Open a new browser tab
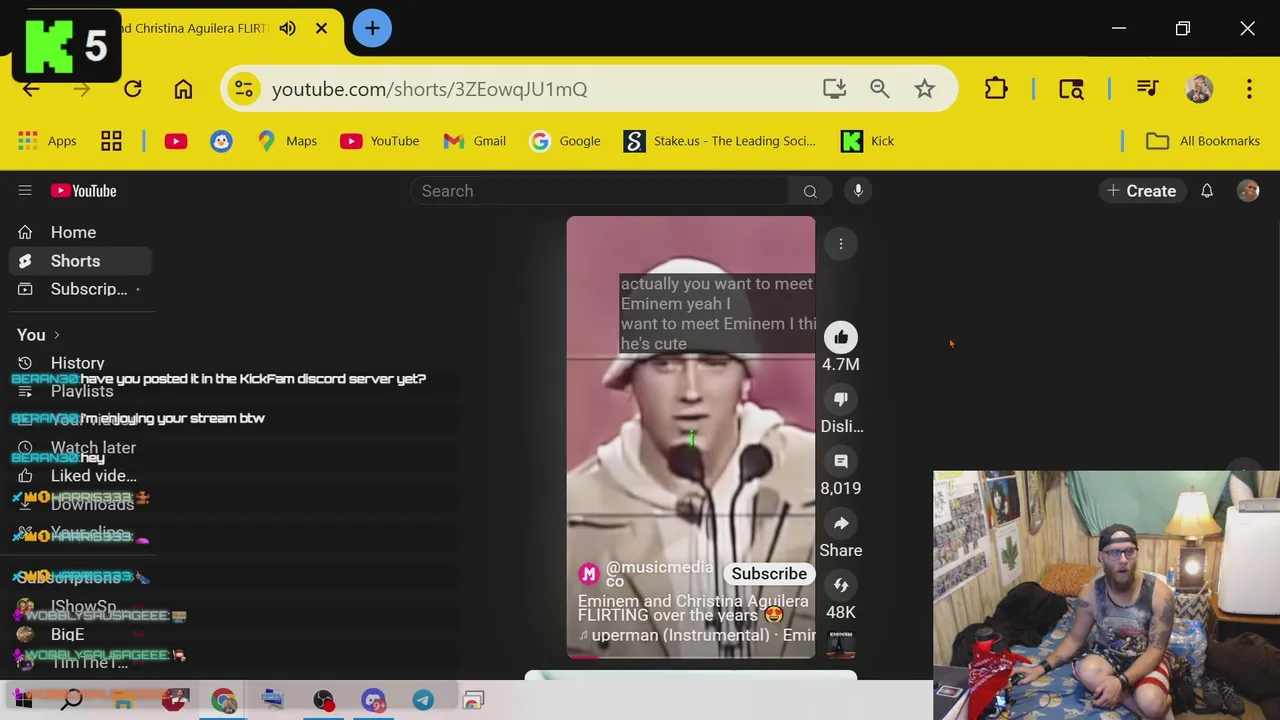1280x720 pixels. pyautogui.click(x=372, y=28)
